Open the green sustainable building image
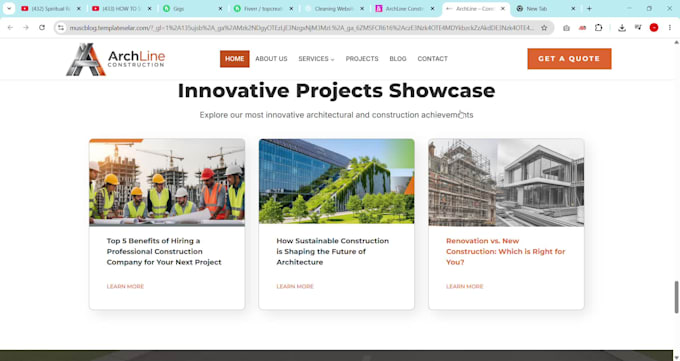 pos(337,181)
